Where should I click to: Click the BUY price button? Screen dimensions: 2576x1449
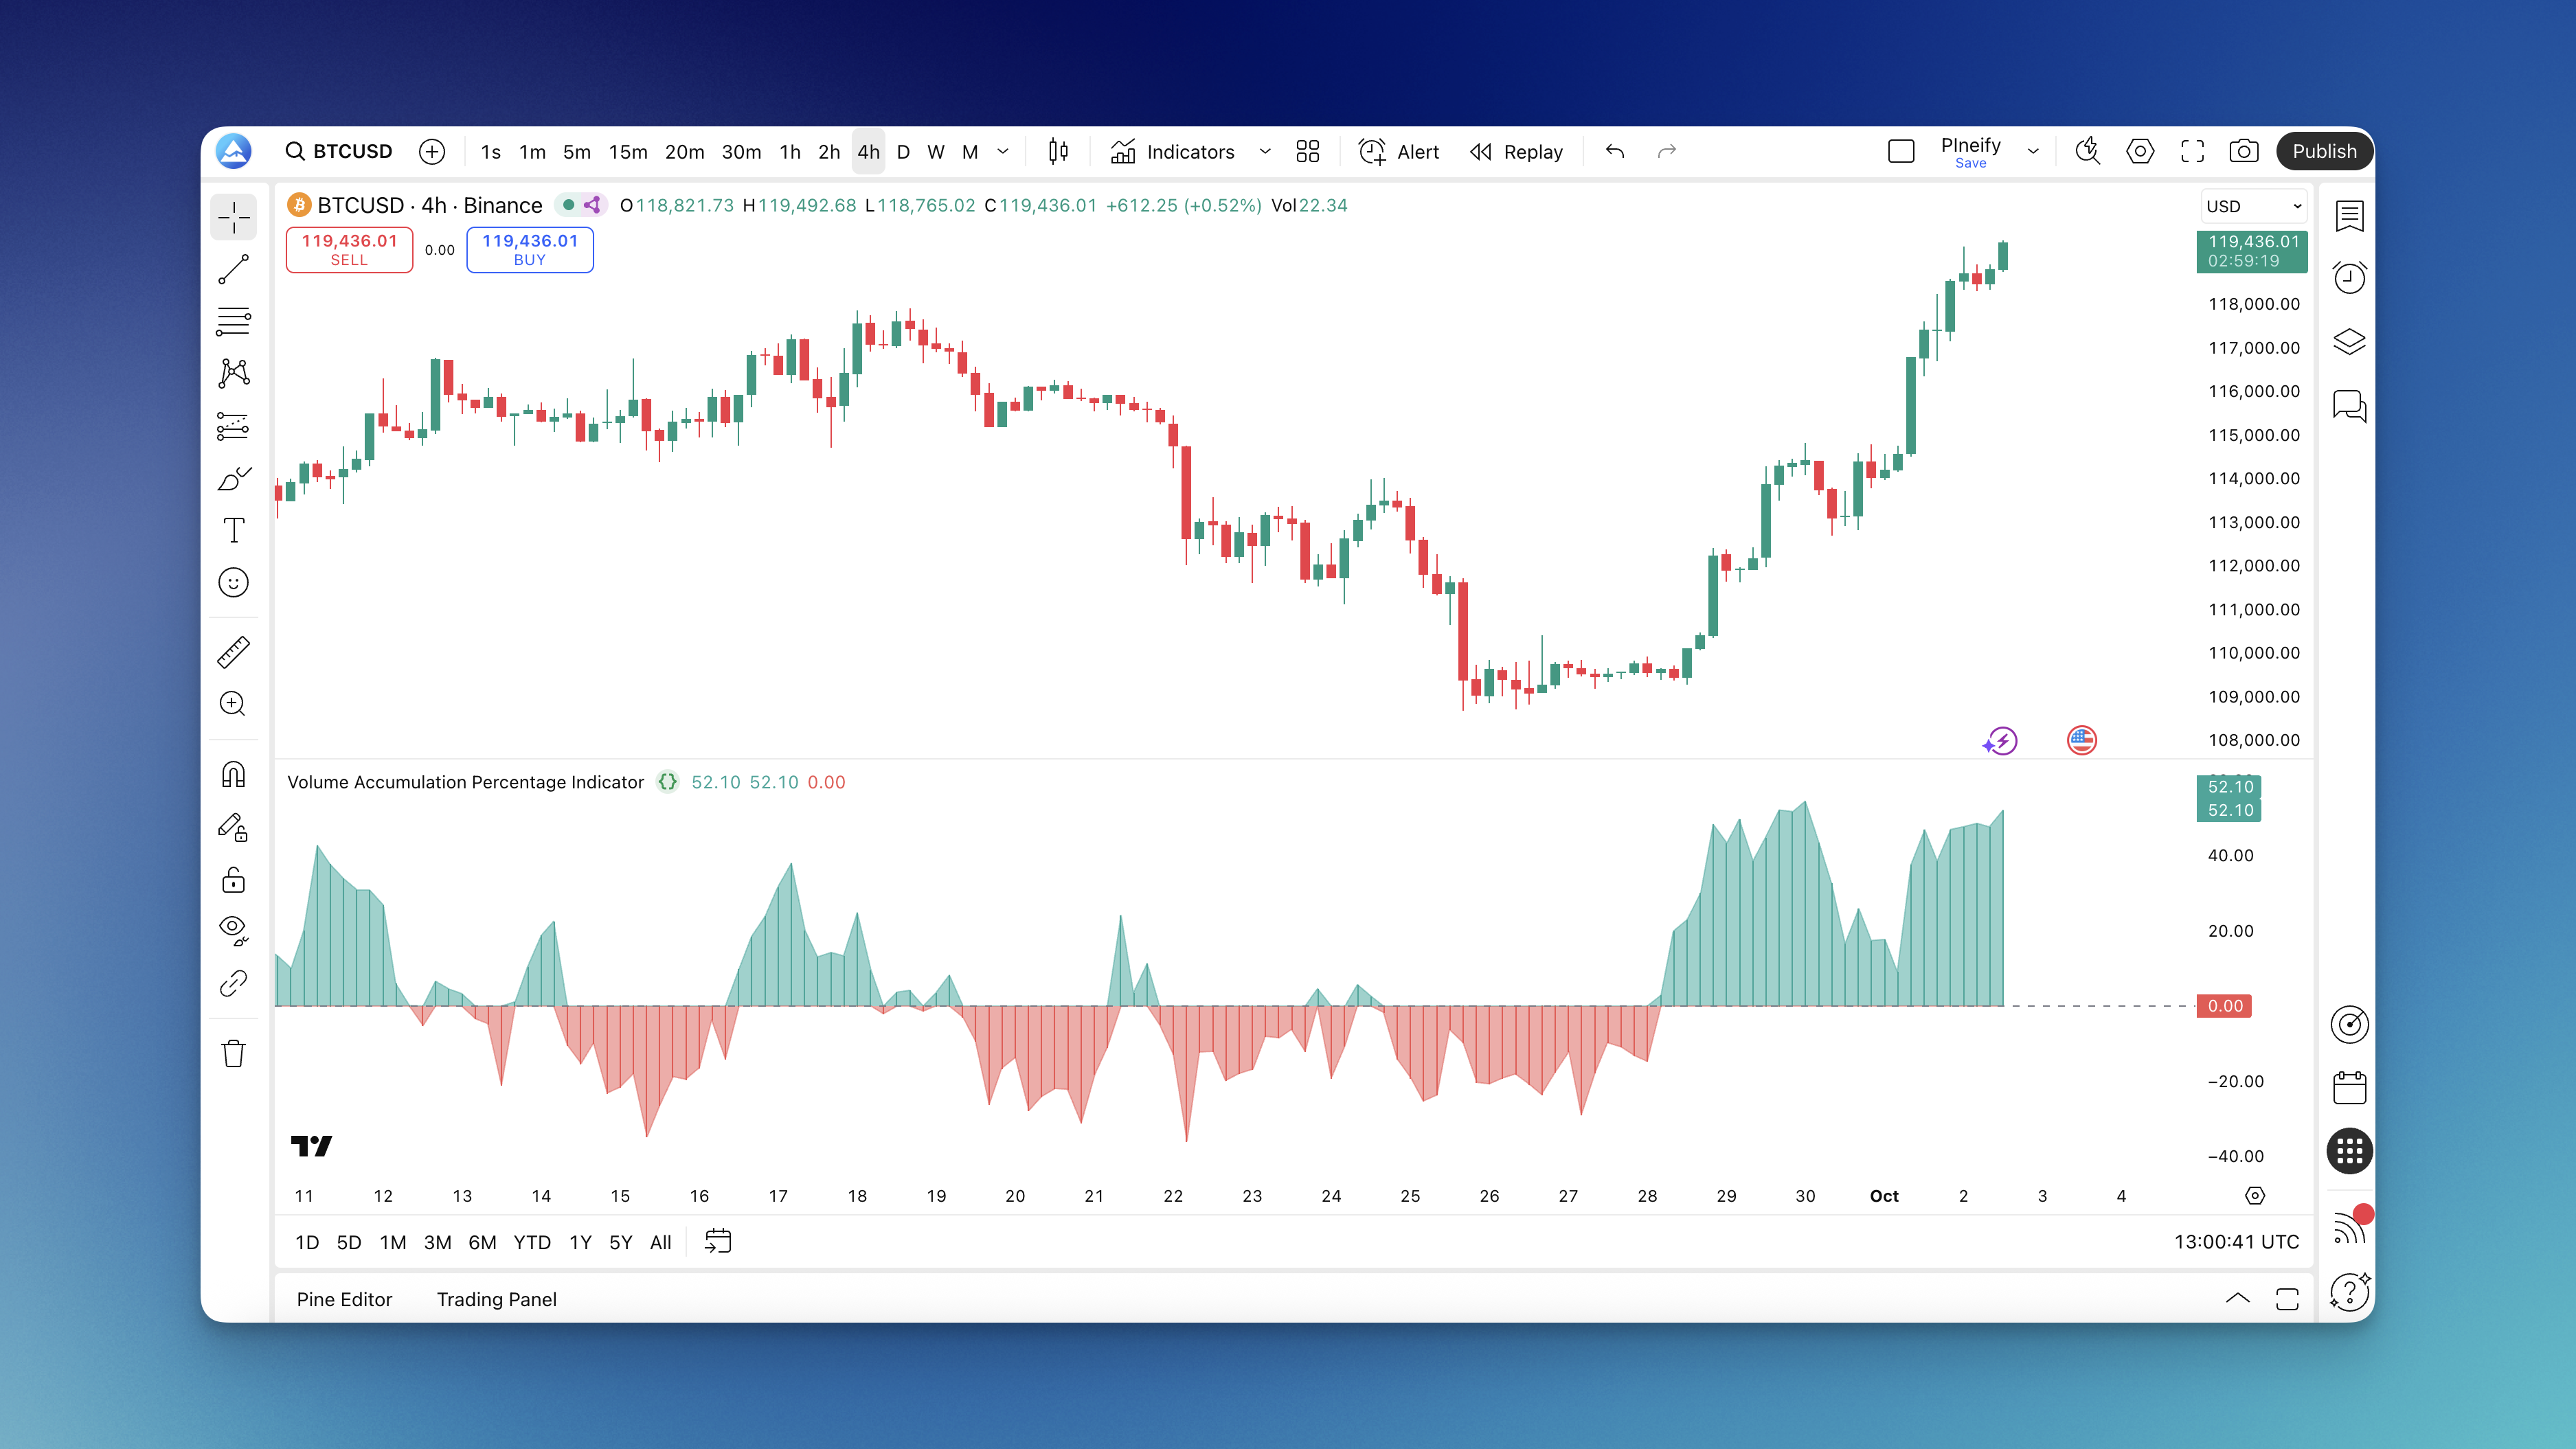529,249
